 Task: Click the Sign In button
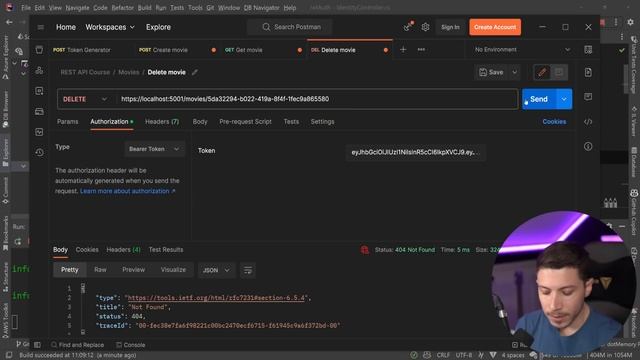(450, 27)
